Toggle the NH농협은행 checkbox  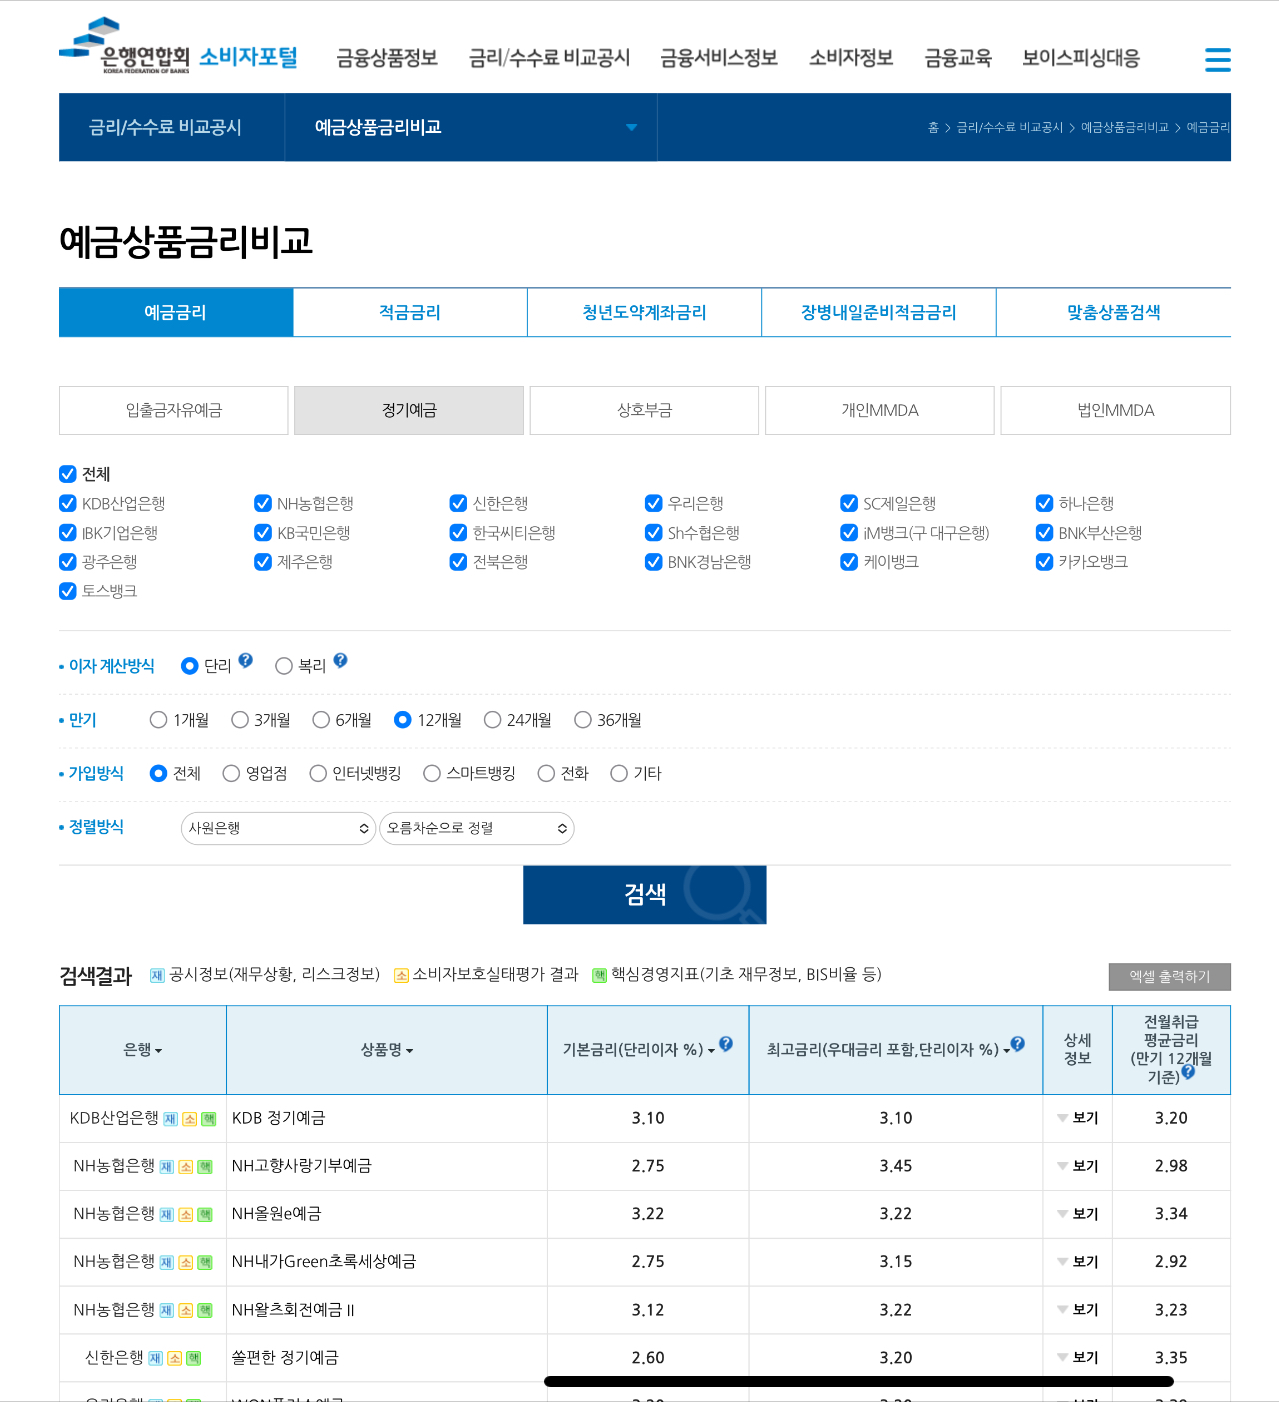263,503
